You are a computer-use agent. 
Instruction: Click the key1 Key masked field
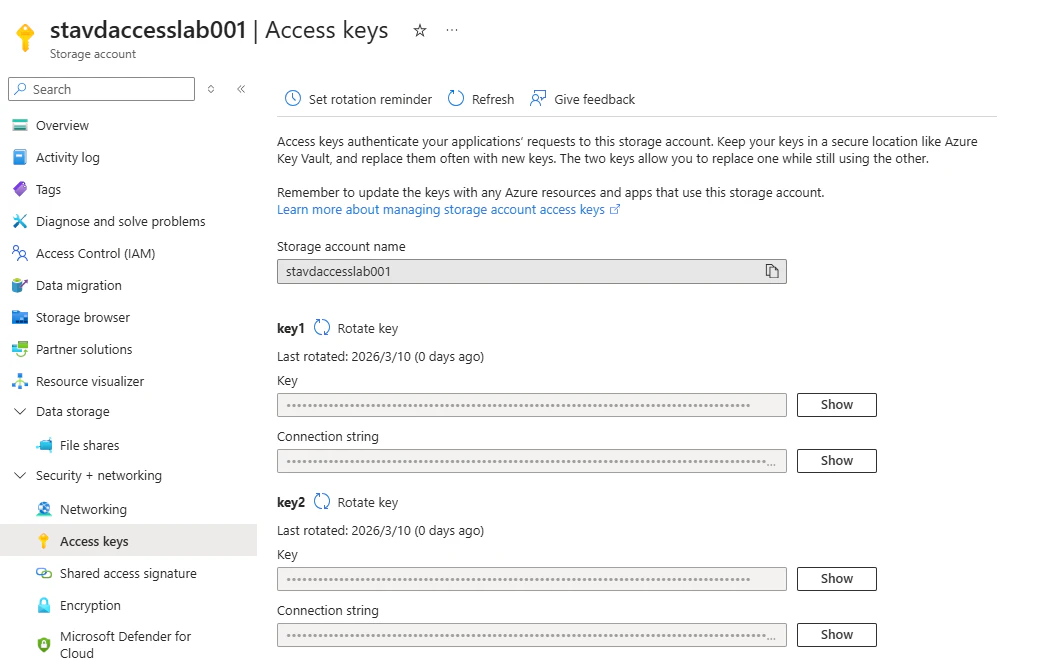[x=531, y=405]
